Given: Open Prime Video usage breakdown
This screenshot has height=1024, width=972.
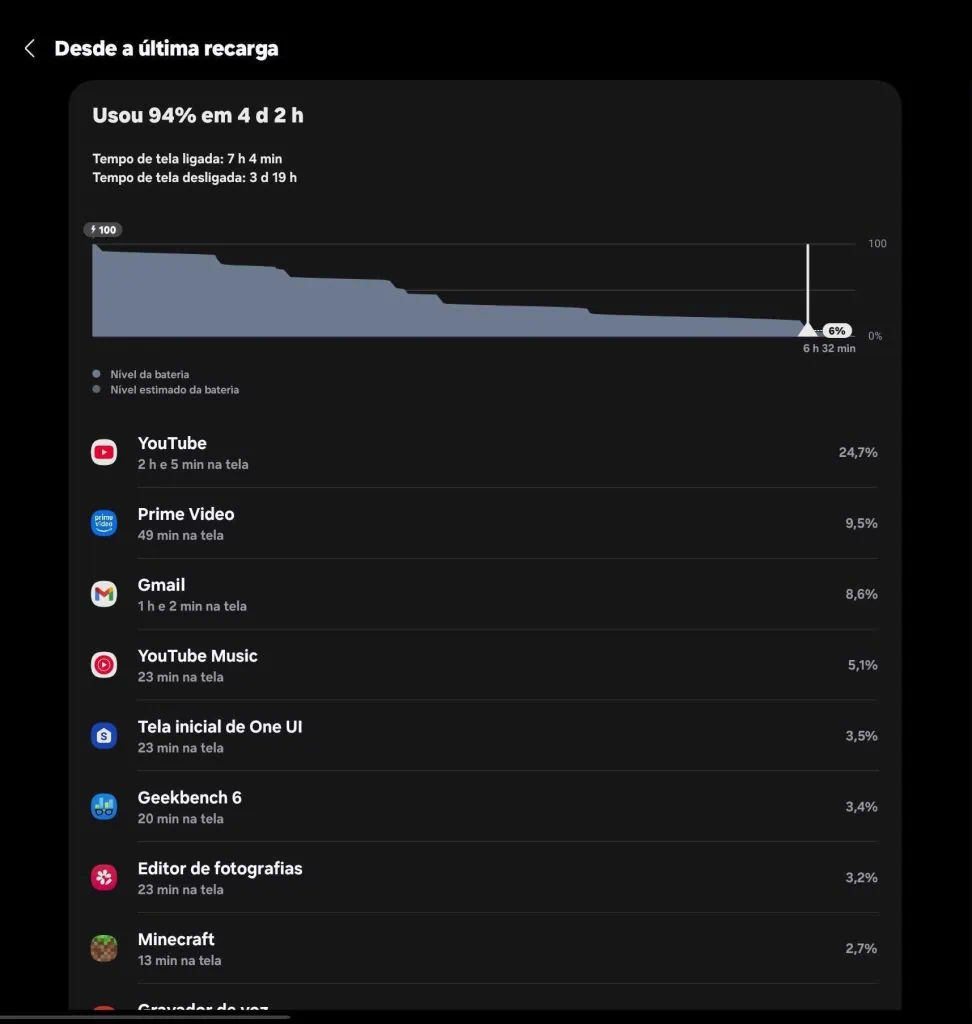Looking at the screenshot, I should [x=480, y=523].
